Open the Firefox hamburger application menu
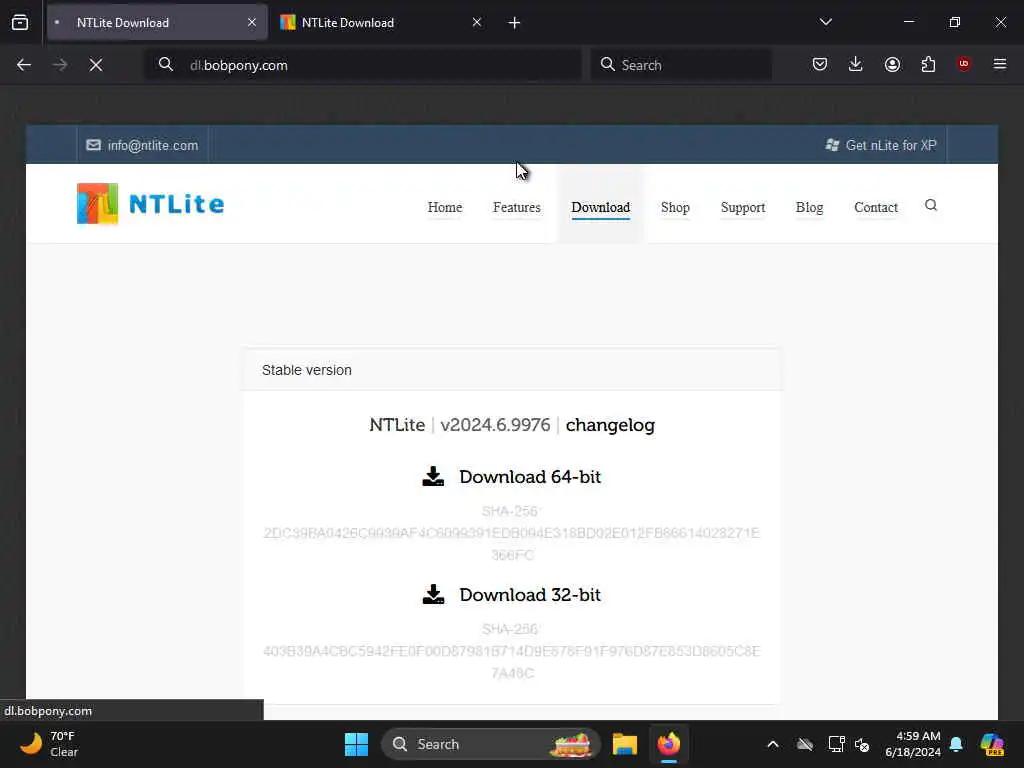The width and height of the screenshot is (1024, 768). point(1000,64)
